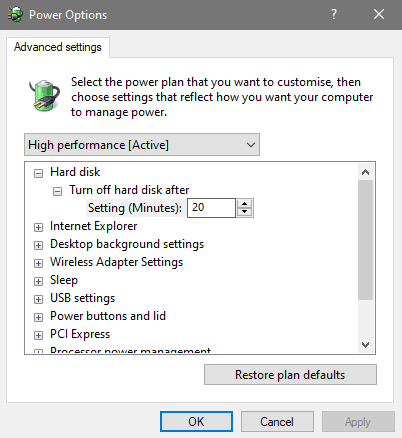
Task: Expand the USB settings node
Action: click(39, 299)
